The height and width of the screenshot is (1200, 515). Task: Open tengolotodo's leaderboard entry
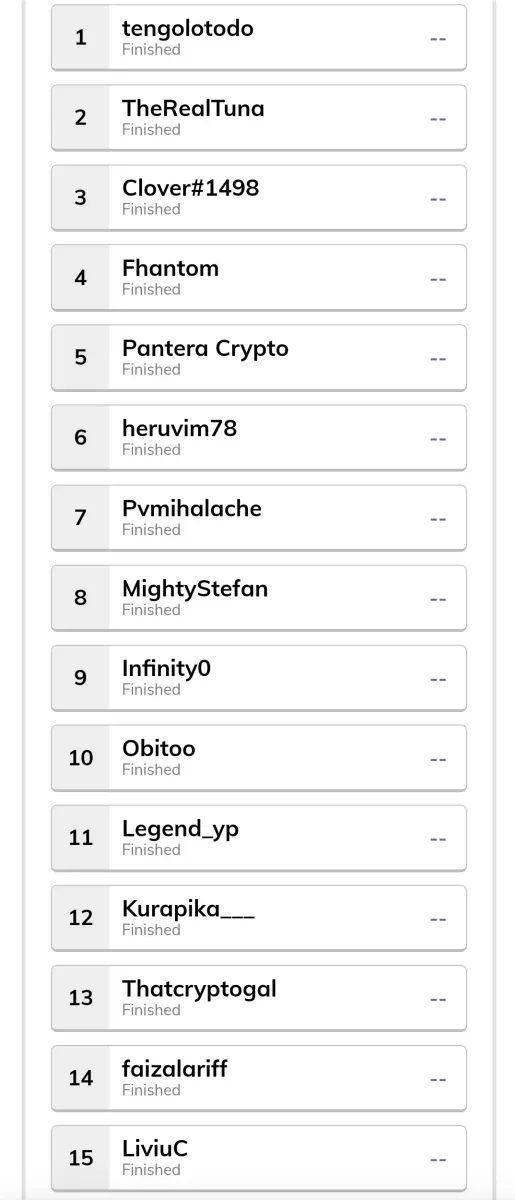[x=258, y=38]
